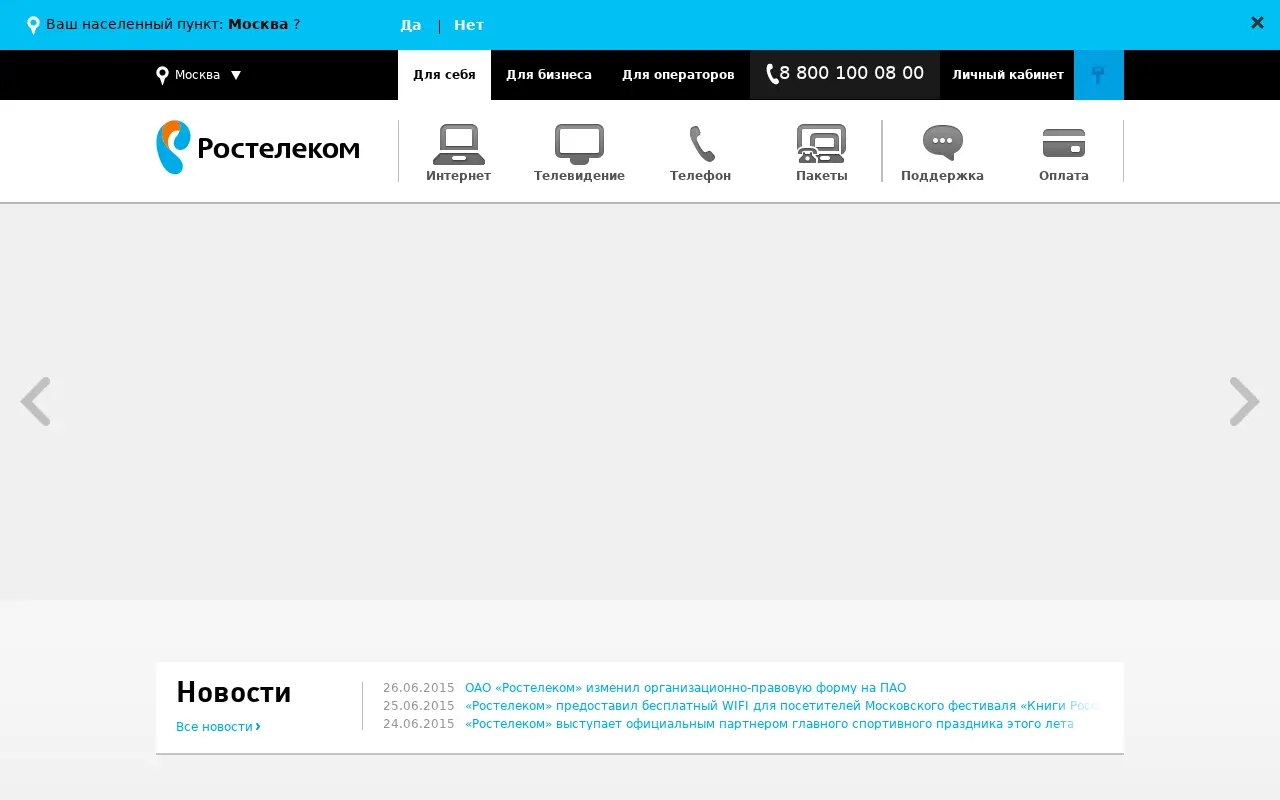Viewport: 1280px width, 800px height.
Task: Click the Оплата menu label
Action: click(x=1064, y=176)
